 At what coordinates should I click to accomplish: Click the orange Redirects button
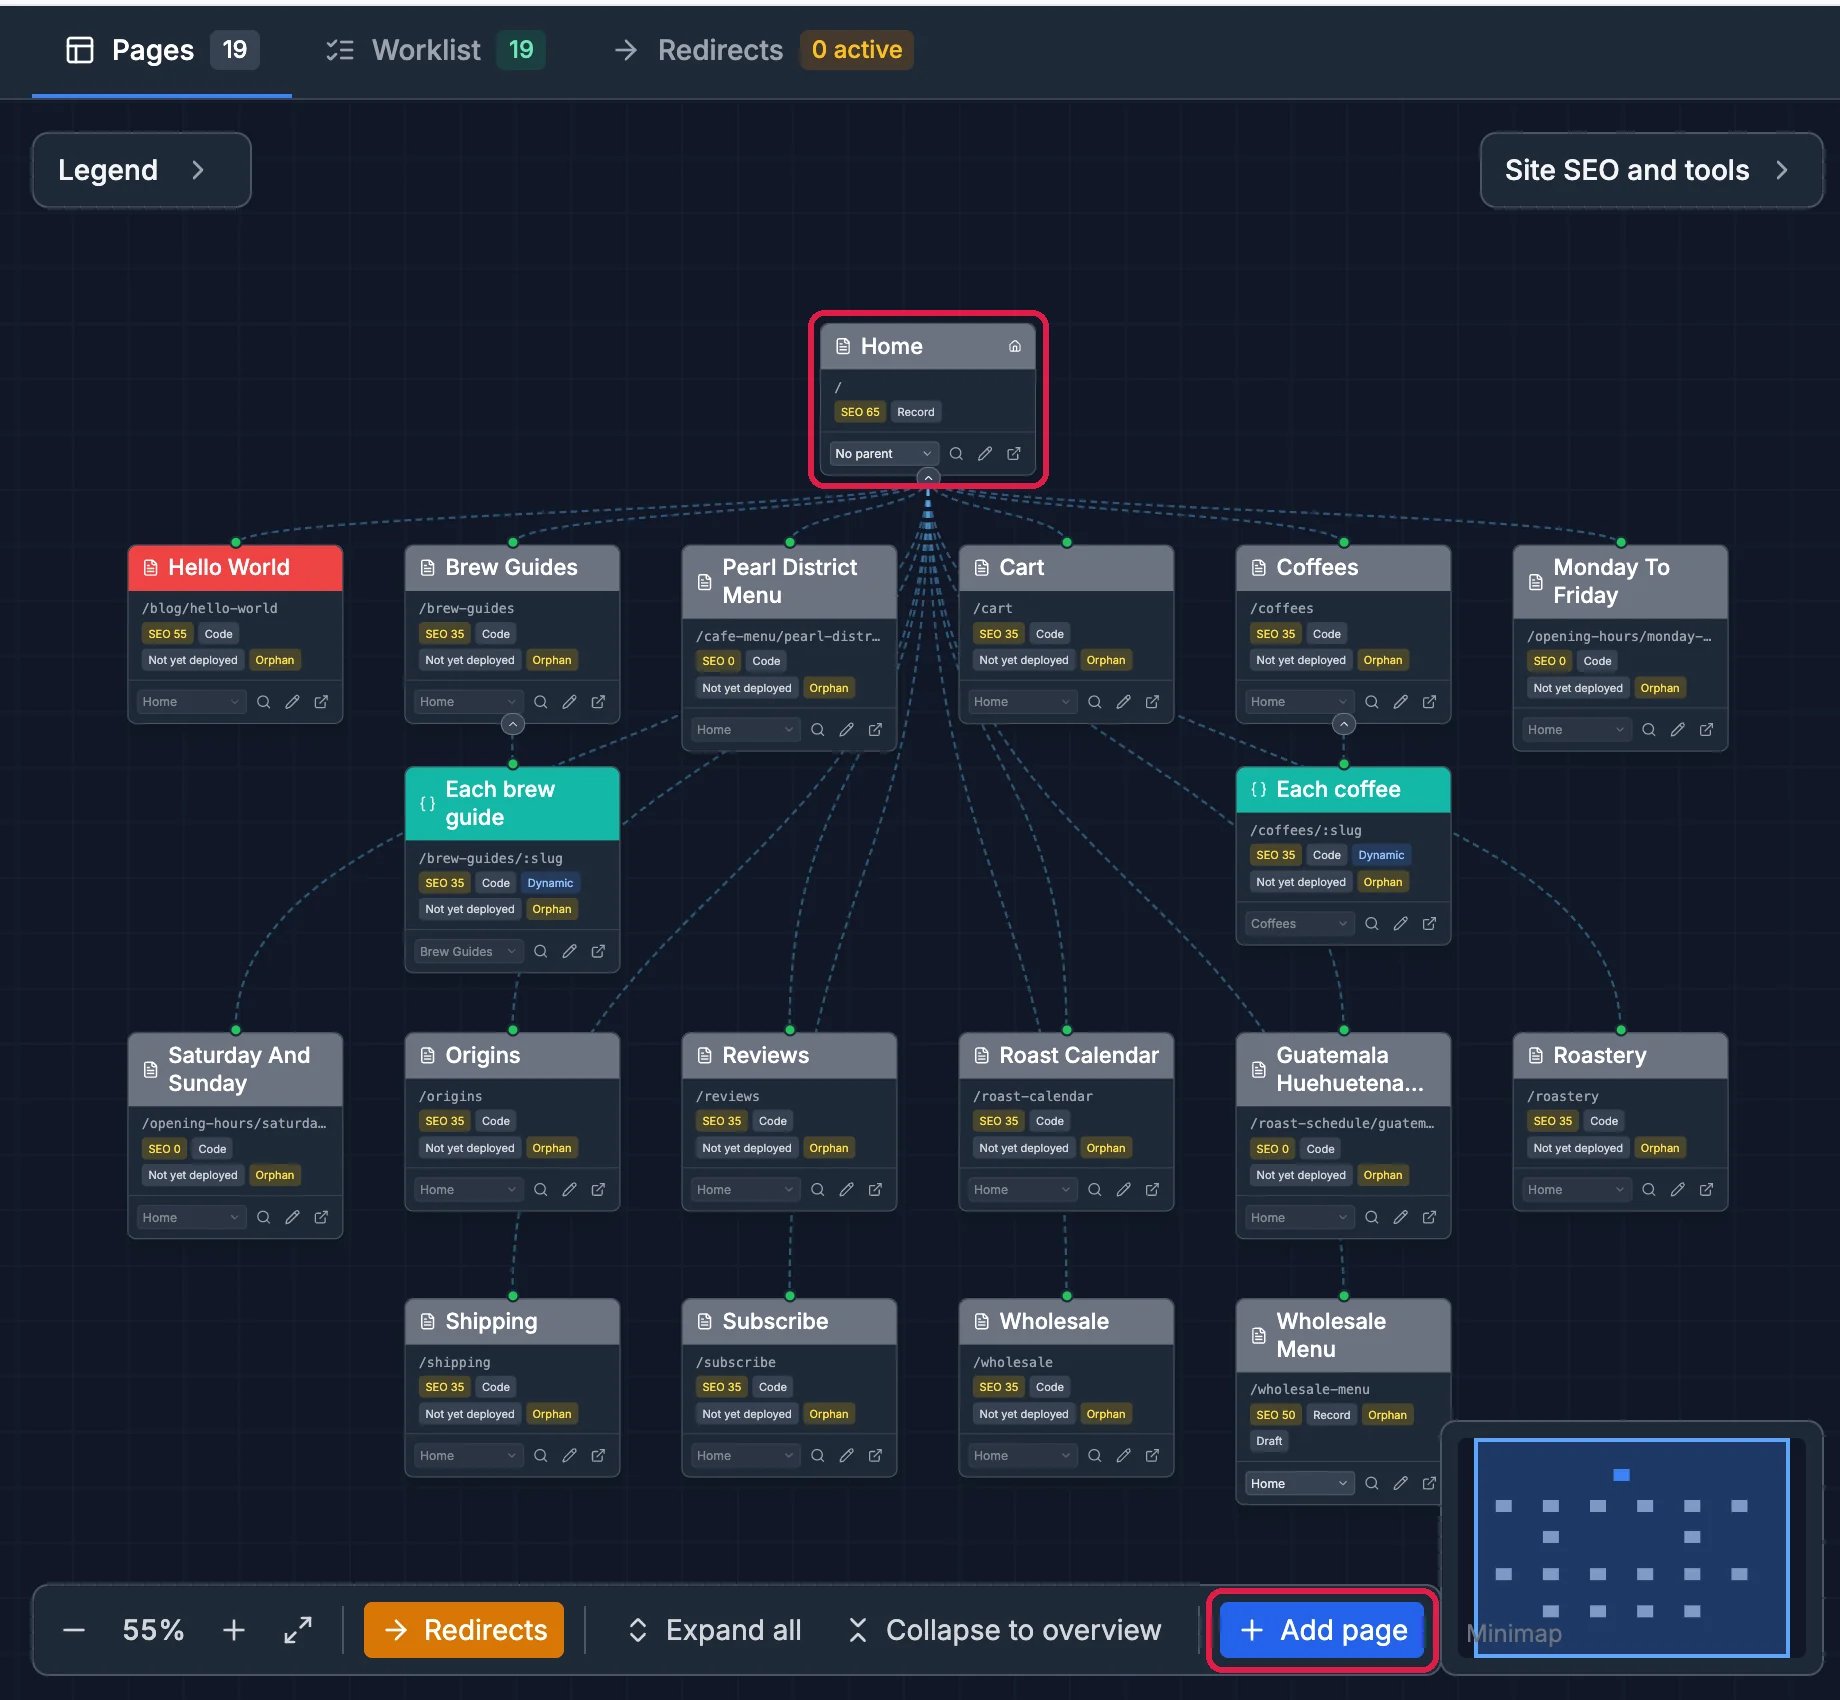point(464,1630)
